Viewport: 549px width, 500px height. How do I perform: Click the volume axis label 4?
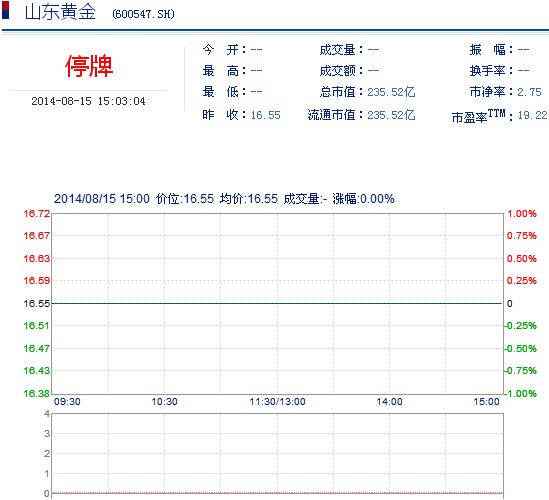tap(47, 414)
